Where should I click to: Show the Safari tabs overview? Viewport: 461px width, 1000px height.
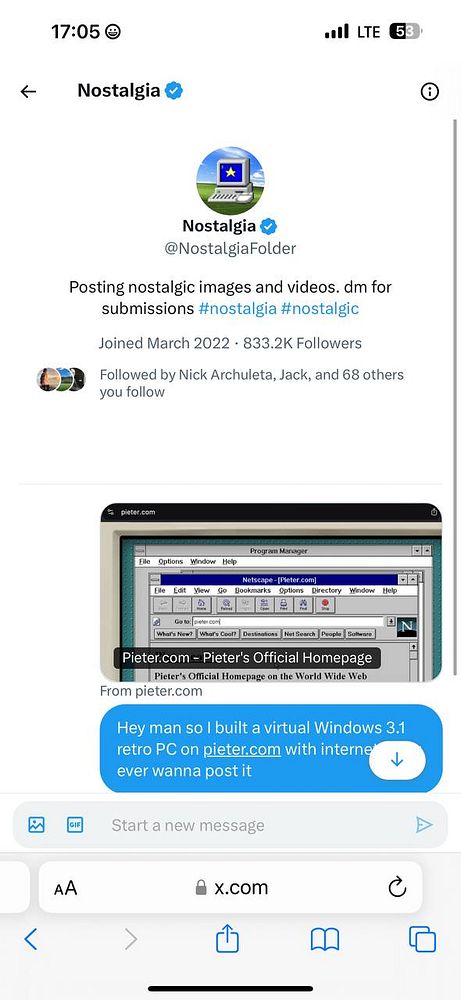coord(422,939)
